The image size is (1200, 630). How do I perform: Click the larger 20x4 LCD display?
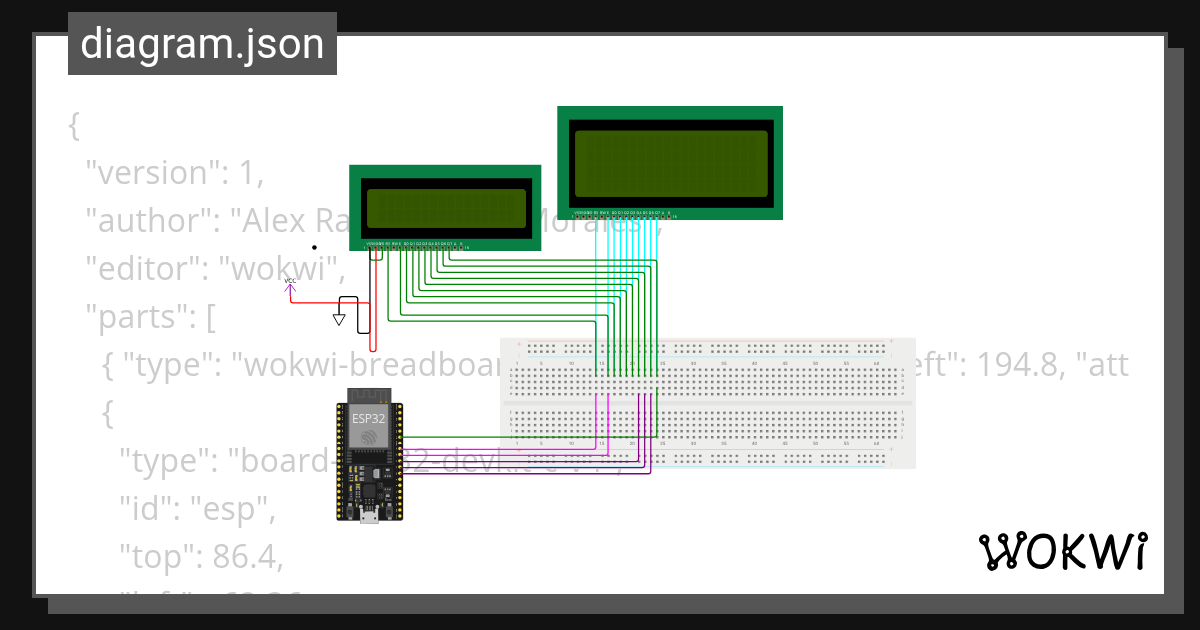(x=669, y=163)
